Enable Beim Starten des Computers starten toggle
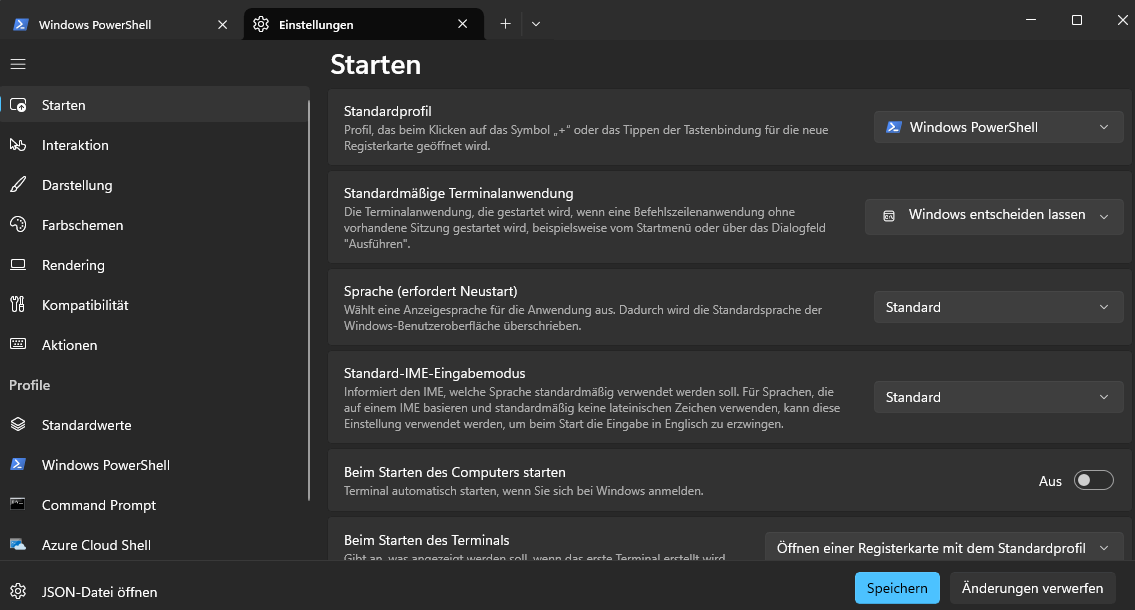 pyautogui.click(x=1093, y=481)
